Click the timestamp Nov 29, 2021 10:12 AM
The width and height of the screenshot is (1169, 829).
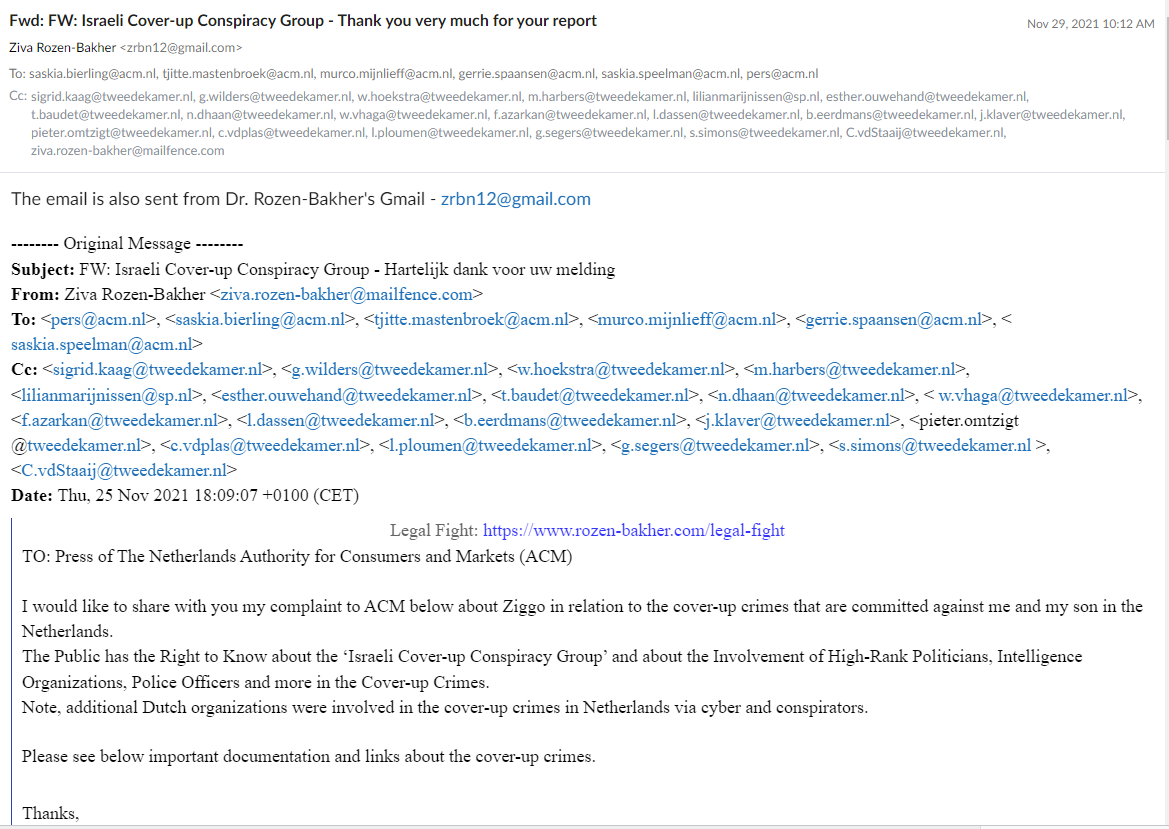tap(1090, 24)
